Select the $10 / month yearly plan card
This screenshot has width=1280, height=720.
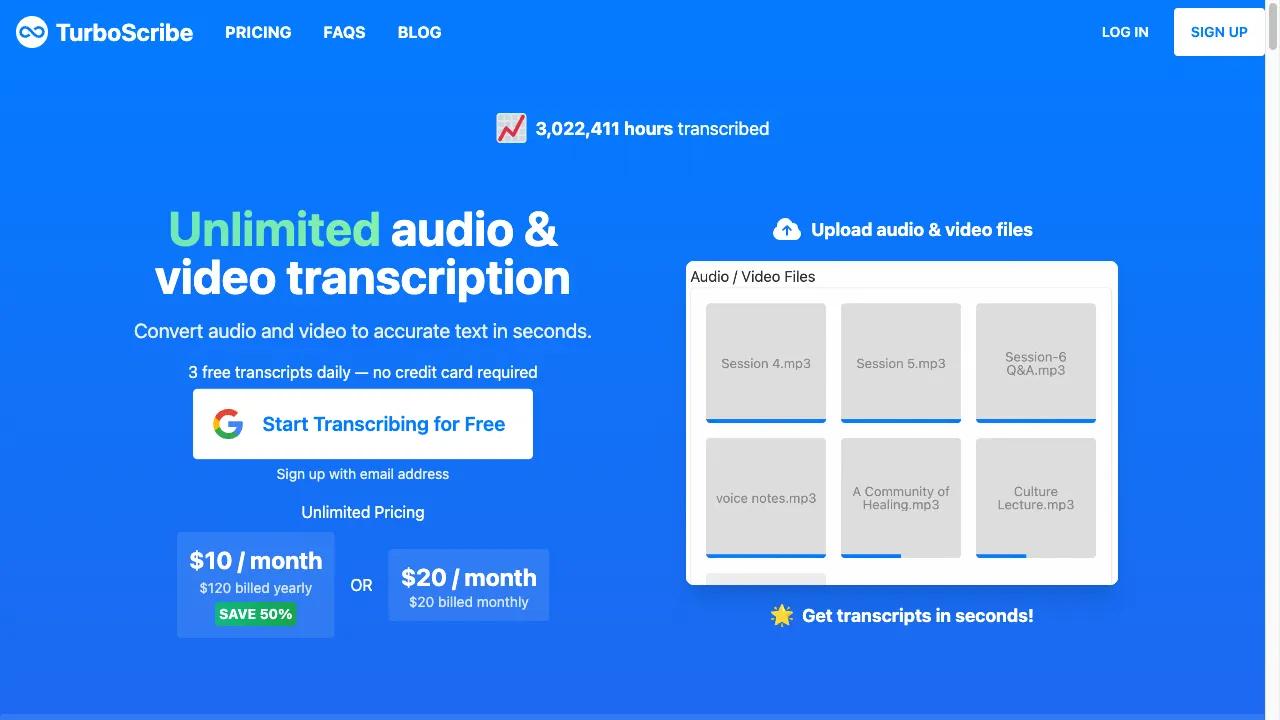pyautogui.click(x=256, y=585)
